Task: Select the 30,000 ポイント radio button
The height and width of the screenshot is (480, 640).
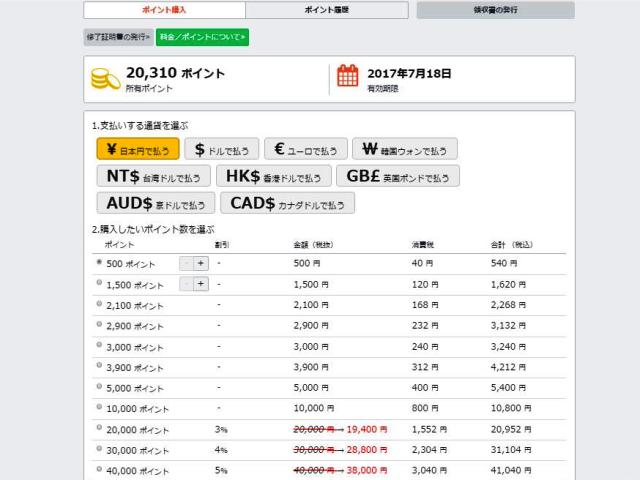Action: [x=99, y=448]
